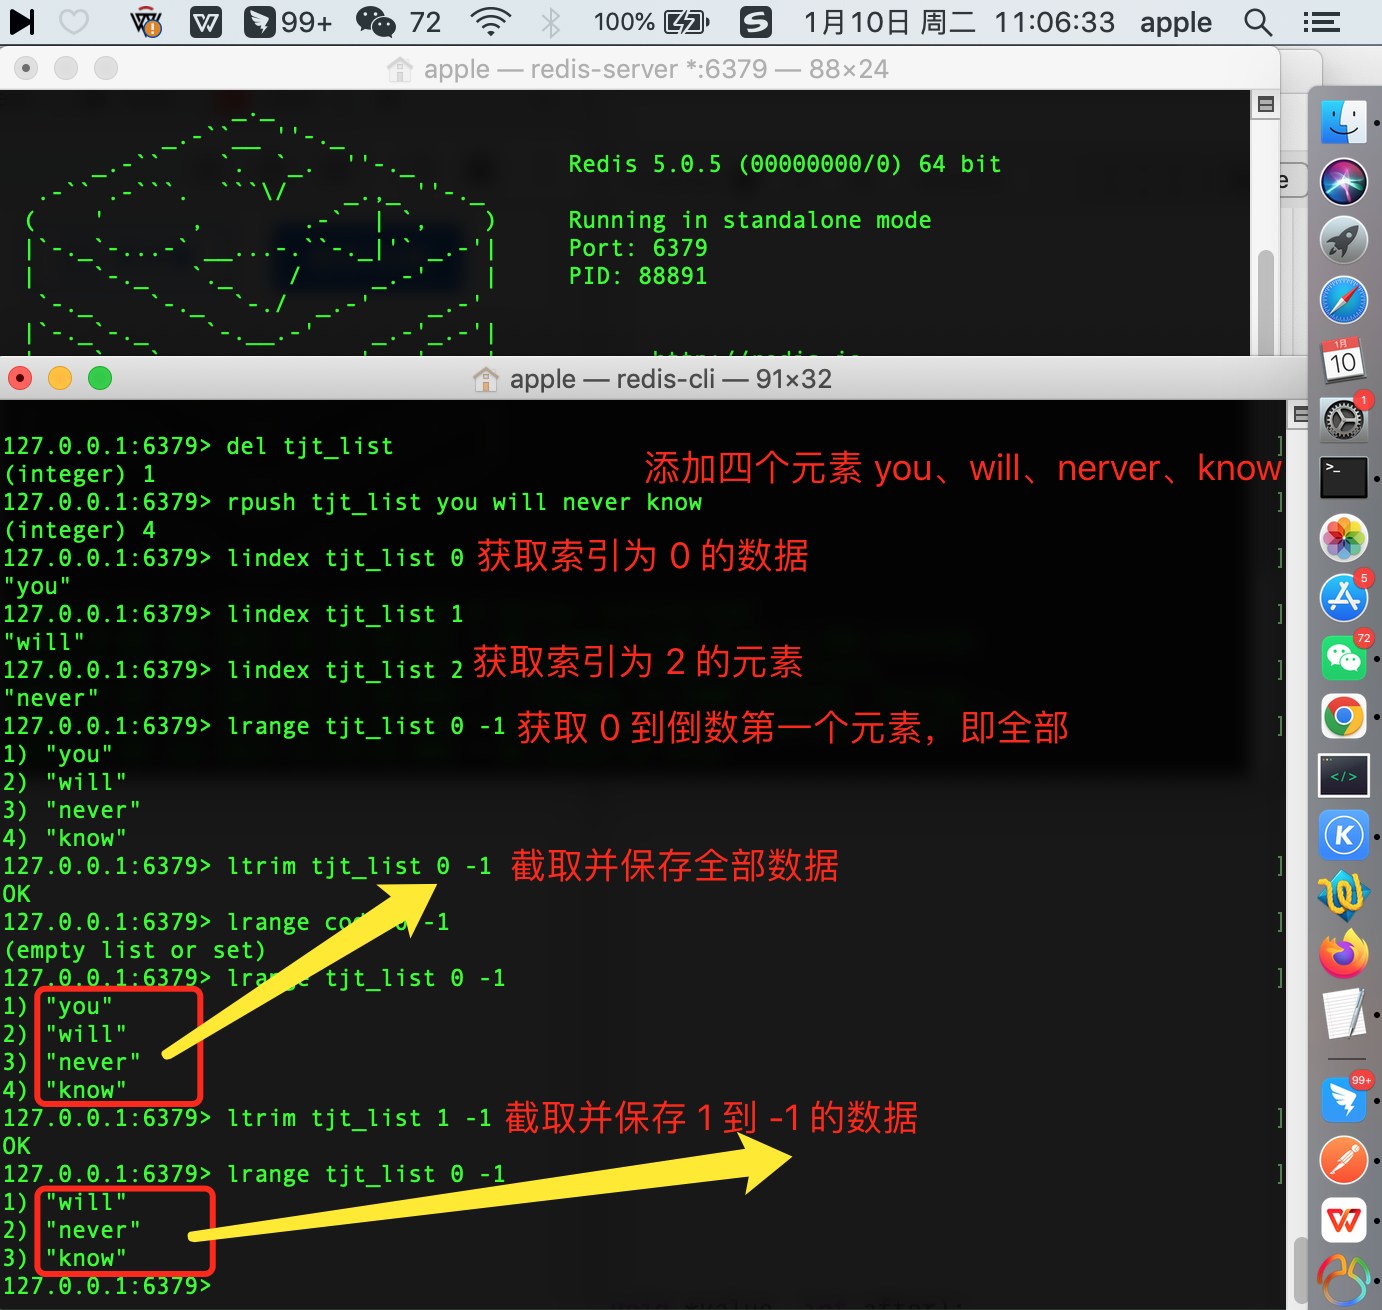Click the split-pane icon in redis-cli window
This screenshot has height=1310, width=1382.
pos(1300,414)
